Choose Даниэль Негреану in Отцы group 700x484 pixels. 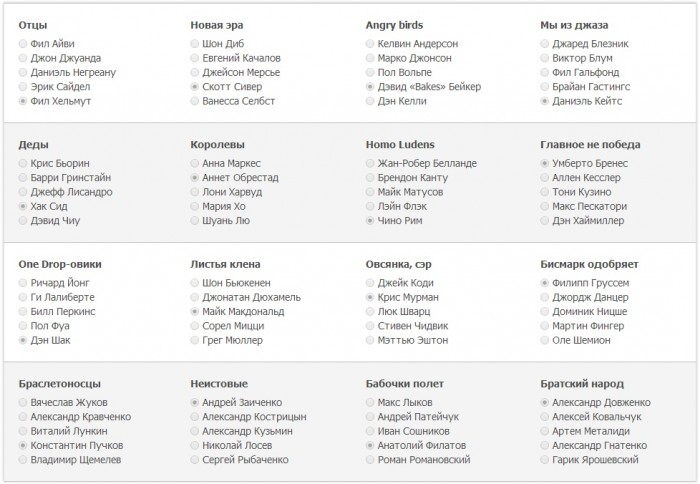click(23, 72)
